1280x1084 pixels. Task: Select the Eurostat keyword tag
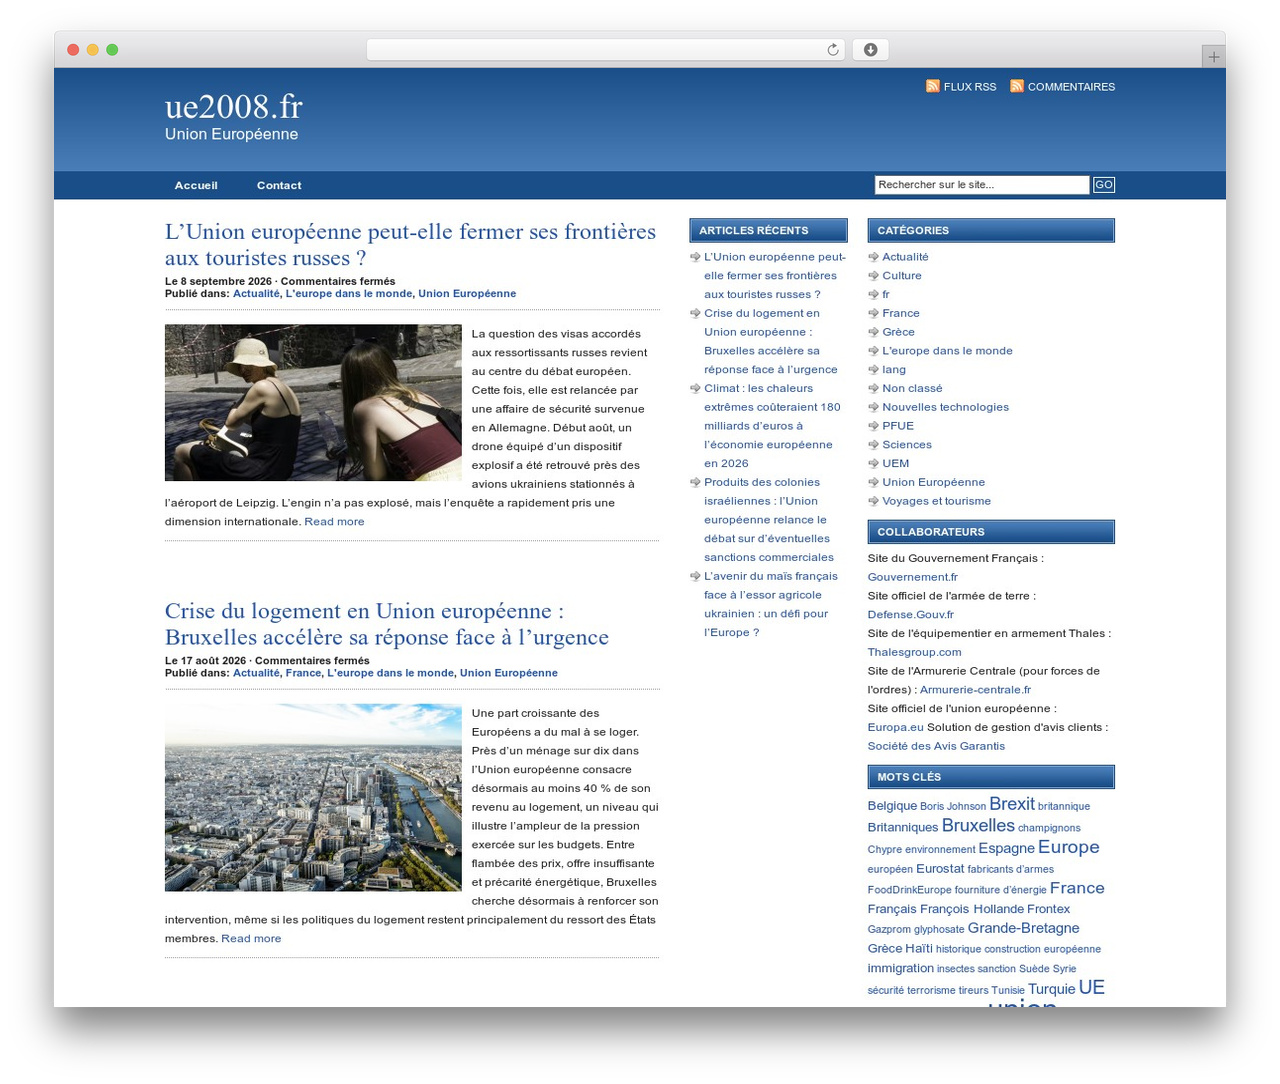[x=940, y=869]
